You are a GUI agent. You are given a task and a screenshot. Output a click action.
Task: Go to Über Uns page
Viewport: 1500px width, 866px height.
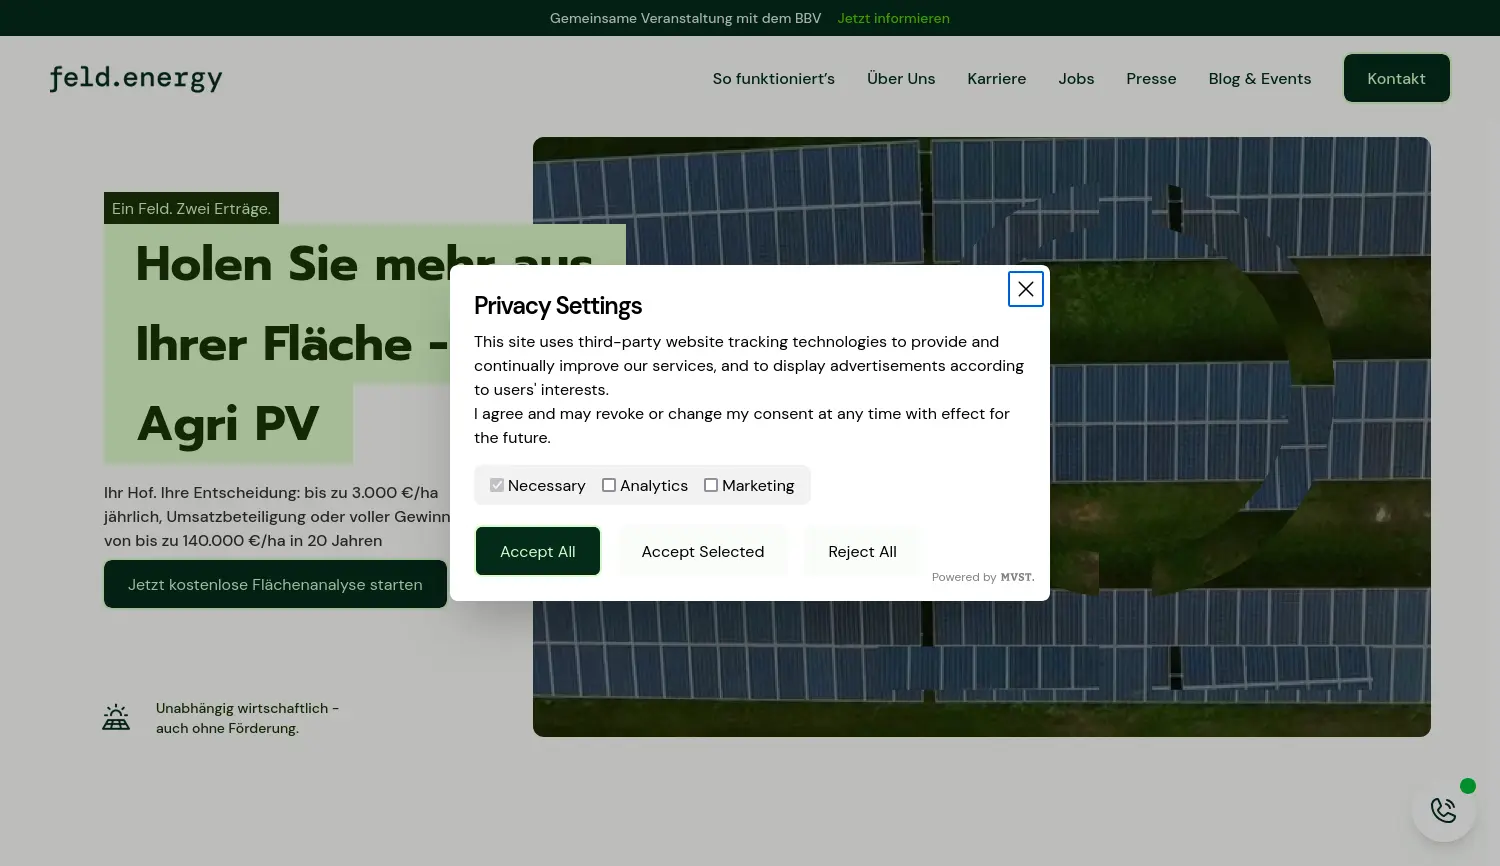(x=901, y=78)
